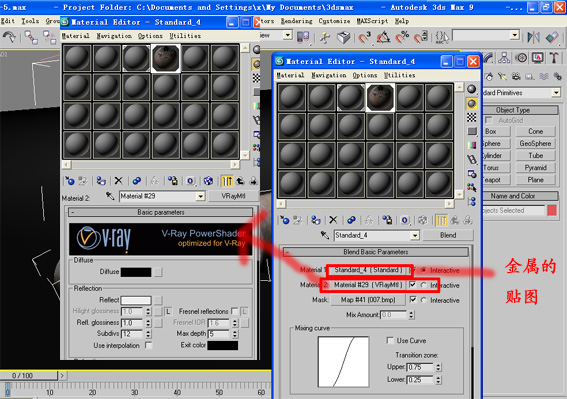567x399 pixels.
Task: Toggle the checkered Background icon in right editor
Action: click(472, 117)
